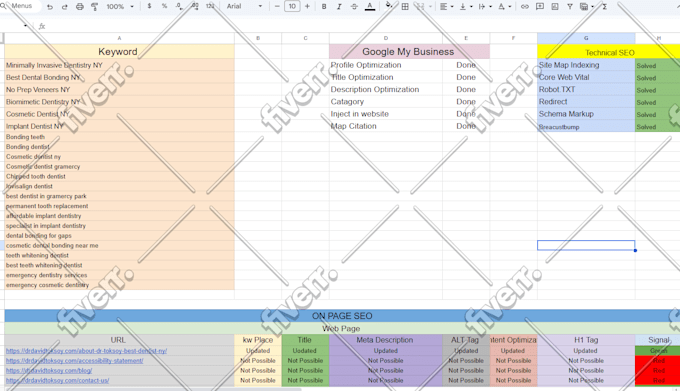Select column G header
The width and height of the screenshot is (680, 391).
tap(586, 38)
